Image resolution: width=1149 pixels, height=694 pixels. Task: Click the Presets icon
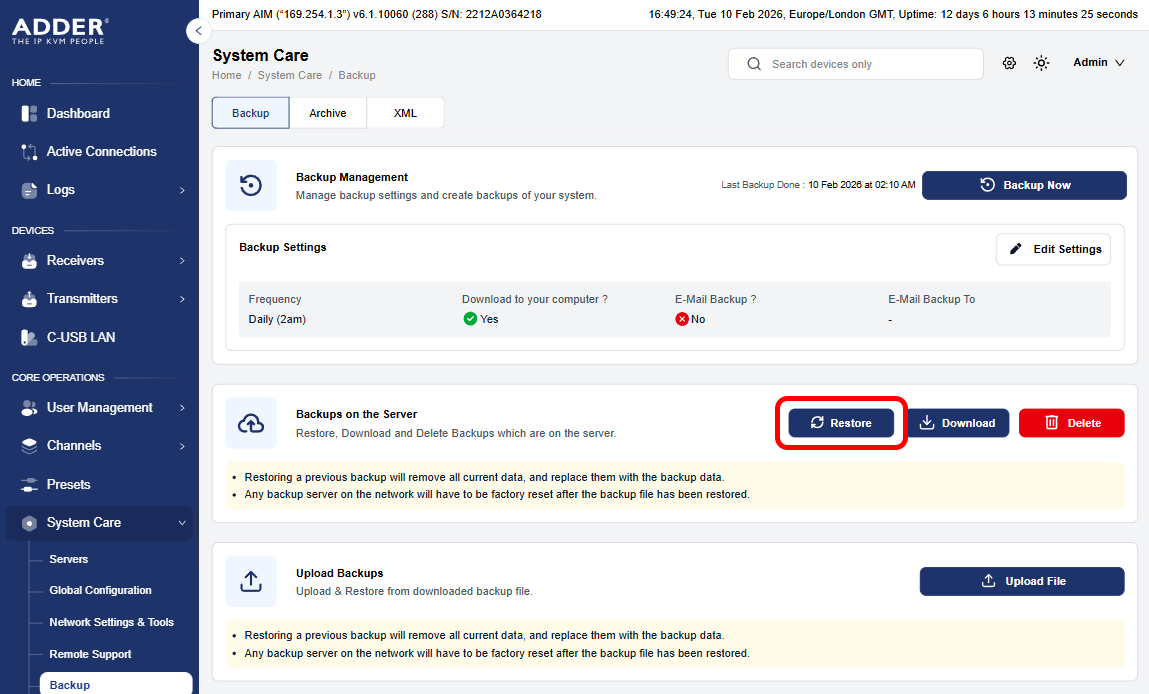(x=29, y=484)
